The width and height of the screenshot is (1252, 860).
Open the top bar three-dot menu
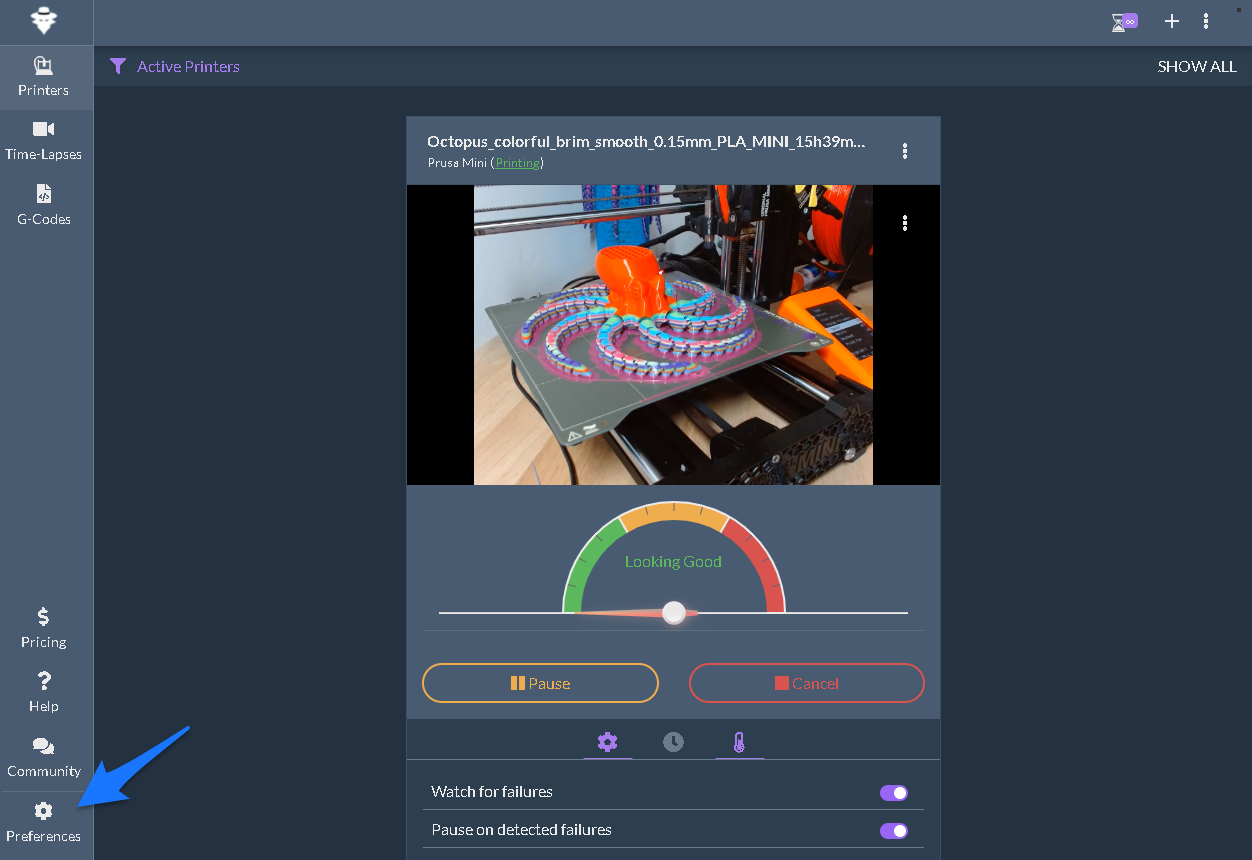1206,21
